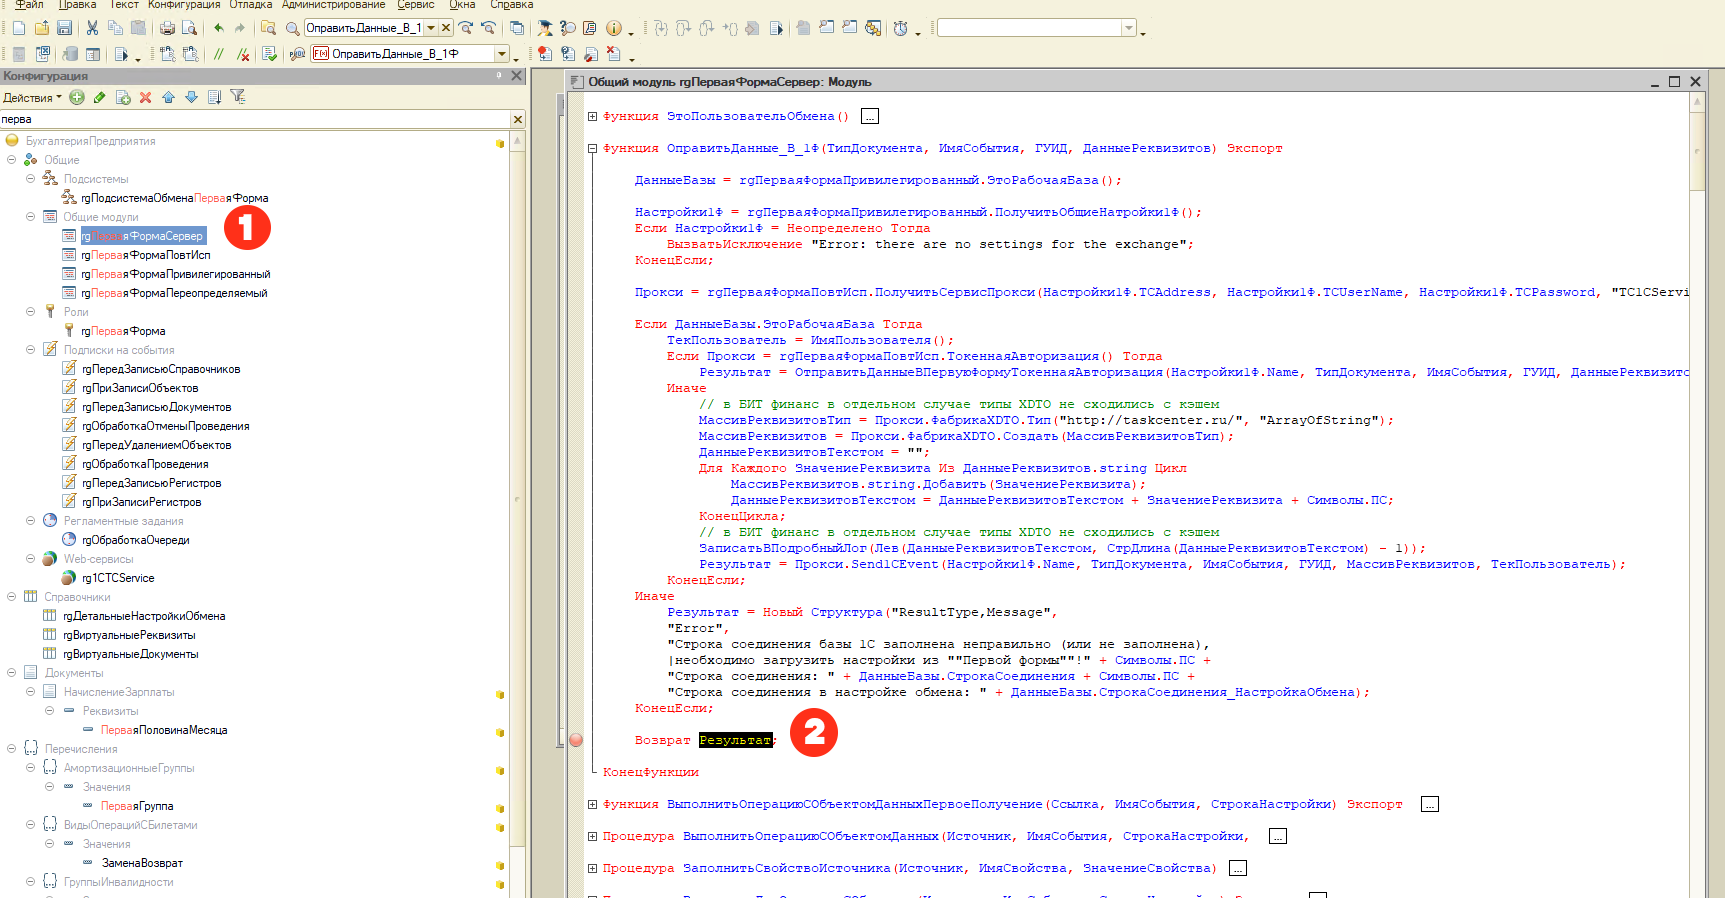
Task: Select rgОбработкаПроведения subscription
Action: tap(145, 464)
